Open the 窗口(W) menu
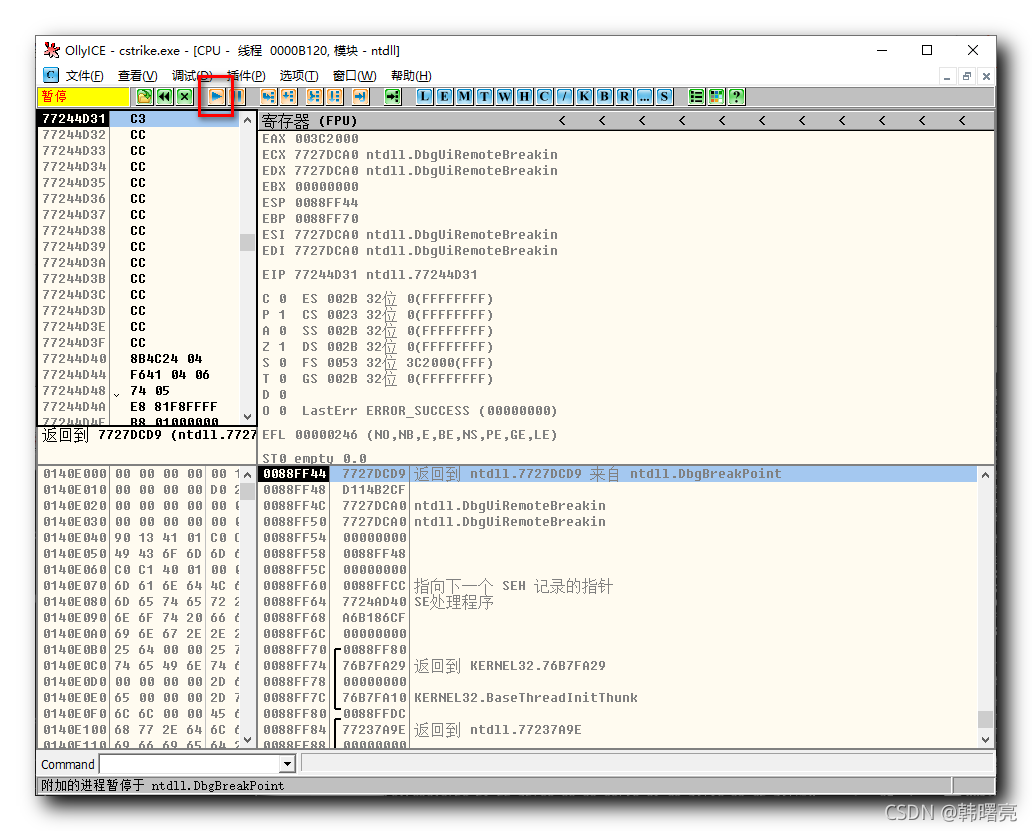 (355, 76)
